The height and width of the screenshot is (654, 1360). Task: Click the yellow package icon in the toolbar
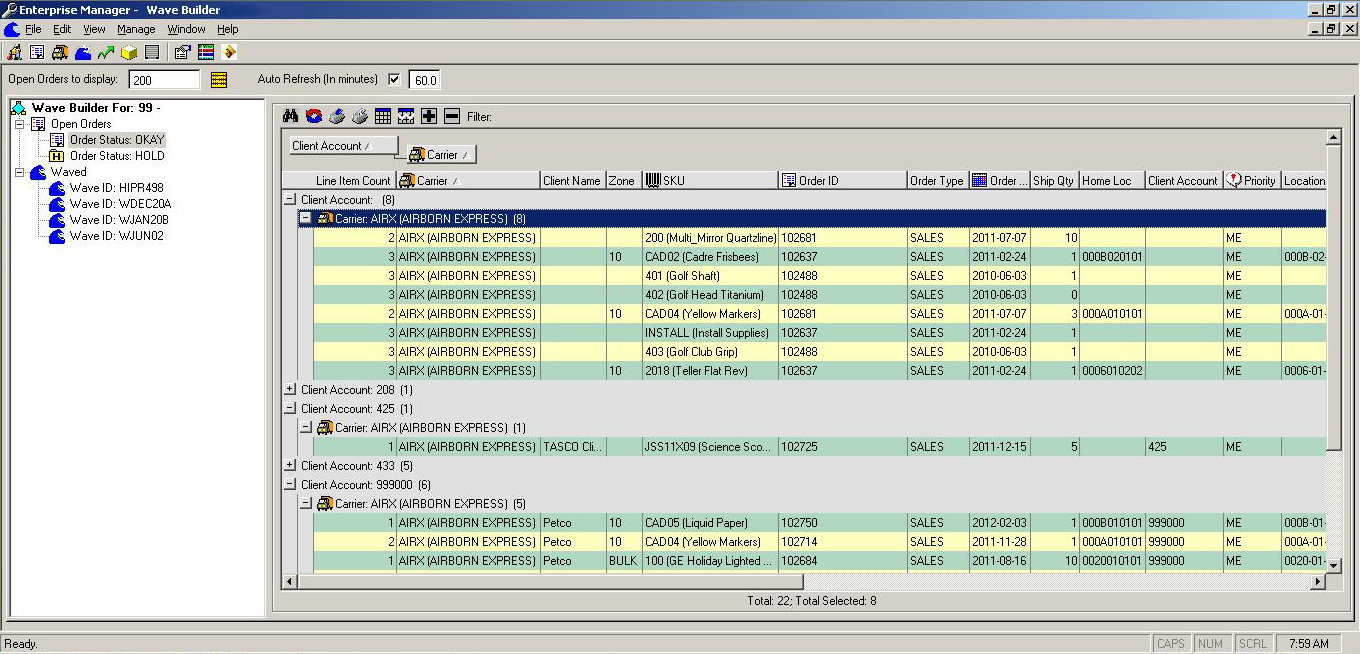pos(128,52)
